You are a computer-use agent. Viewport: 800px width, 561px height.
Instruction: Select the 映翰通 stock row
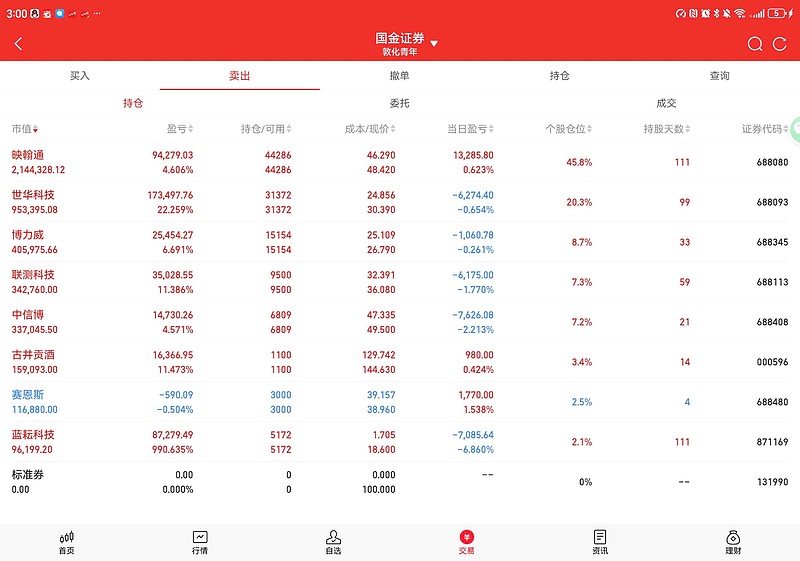coord(400,162)
